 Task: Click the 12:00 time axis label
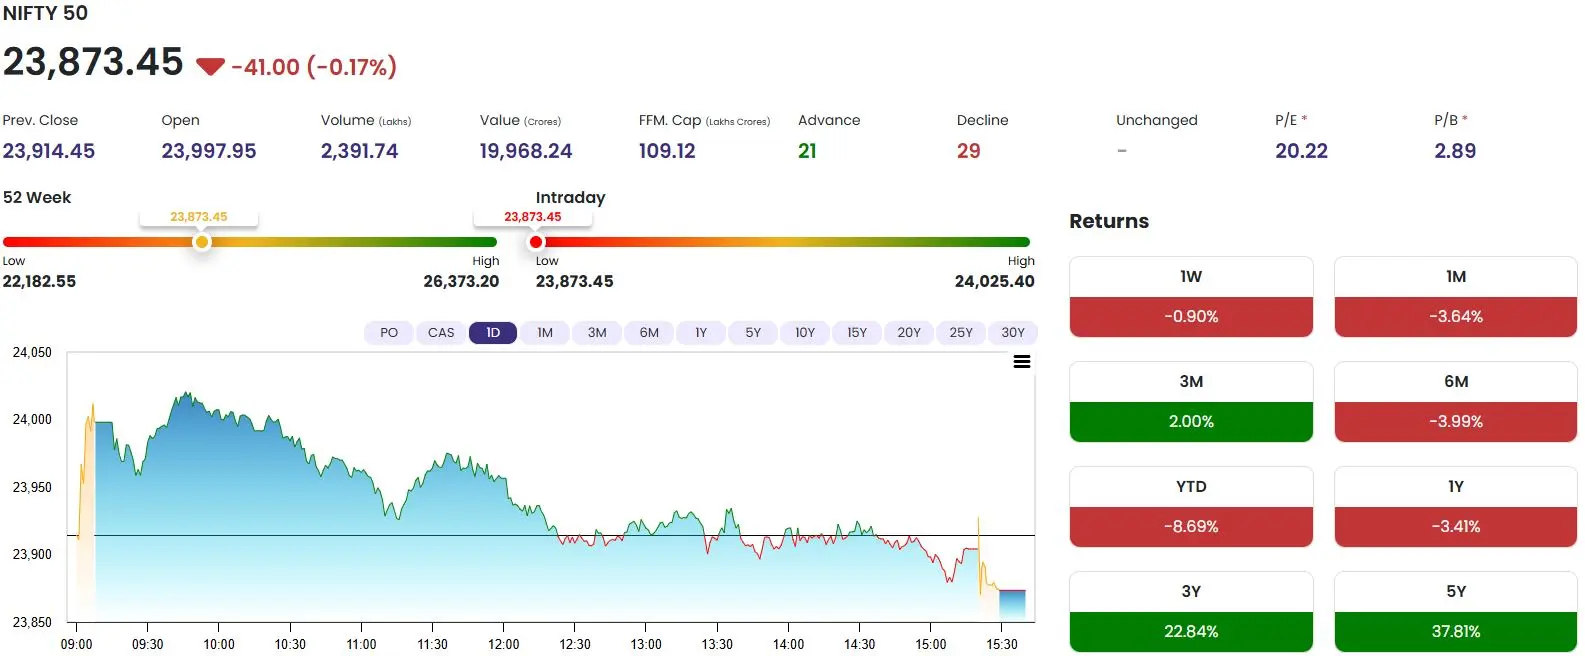(504, 644)
